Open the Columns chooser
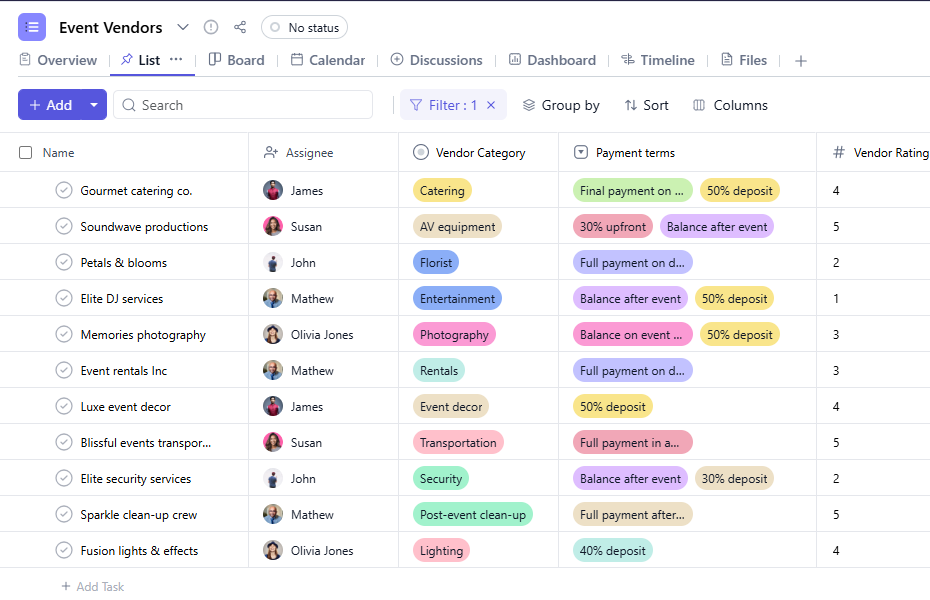The image size is (930, 600). click(x=730, y=105)
